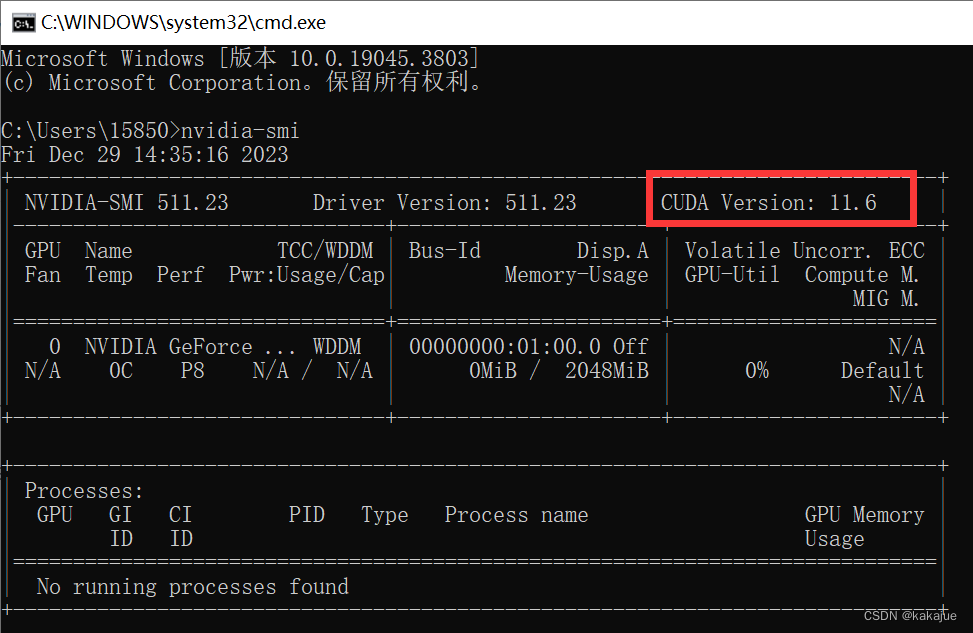Click the timestamp Fri Dec 29 line
Viewport: 973px width, 633px height.
[146, 155]
